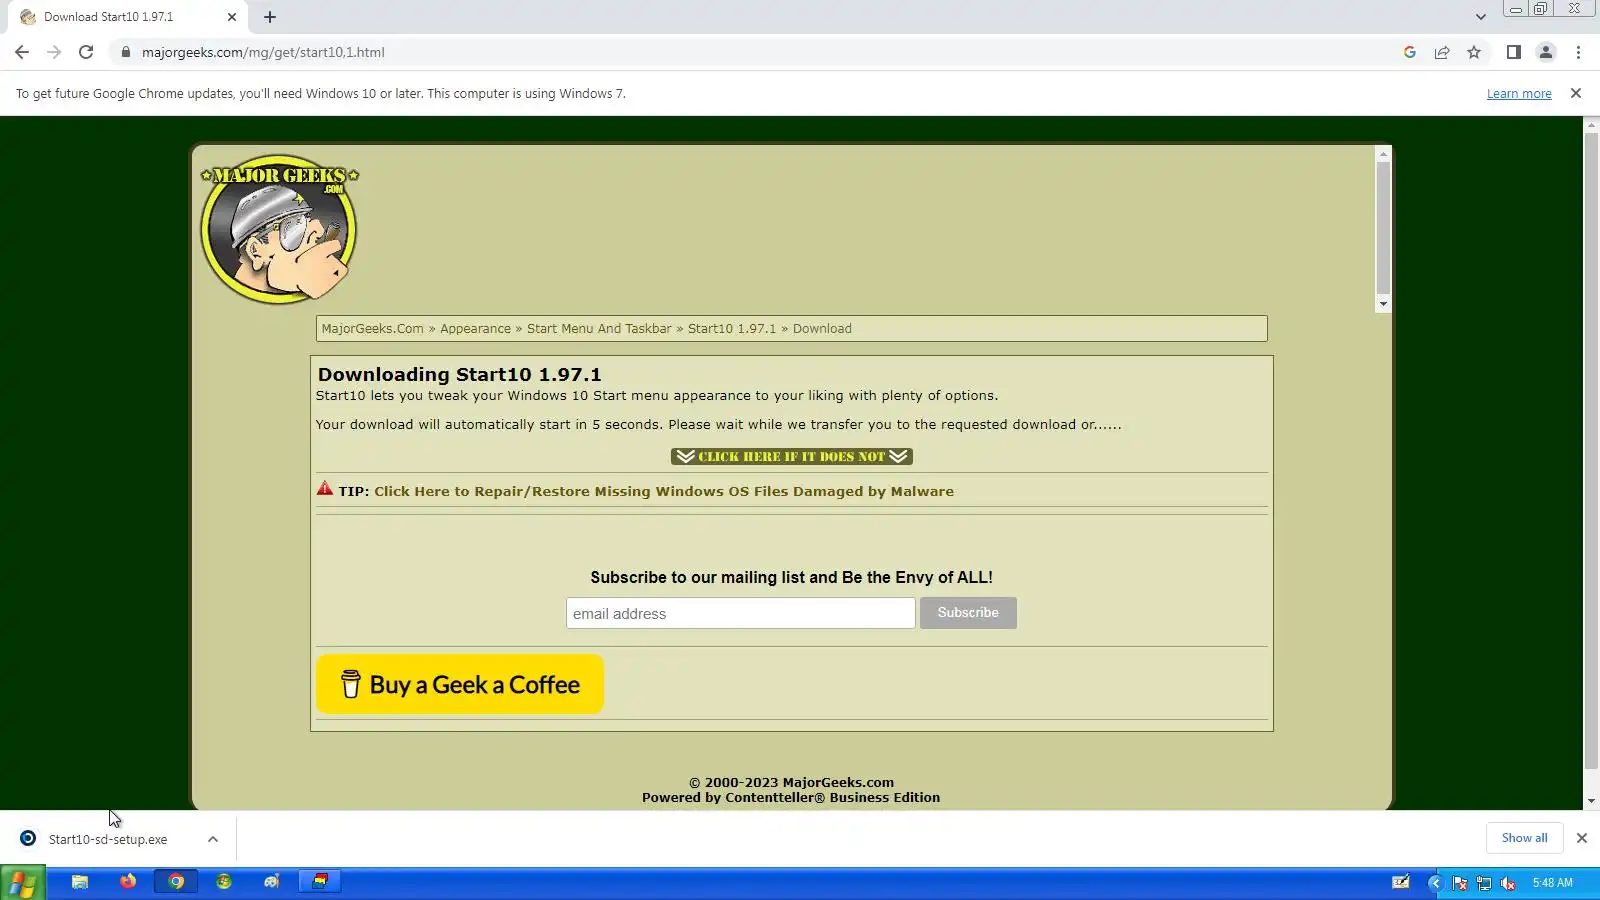Show hidden system tray icons
Image resolution: width=1600 pixels, height=900 pixels.
pos(1435,883)
